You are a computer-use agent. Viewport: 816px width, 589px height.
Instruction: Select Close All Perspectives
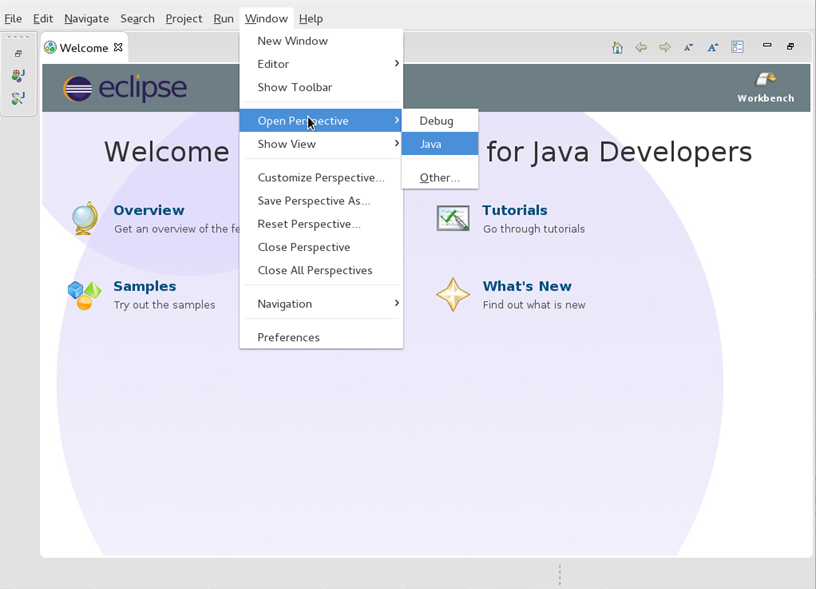pos(321,271)
